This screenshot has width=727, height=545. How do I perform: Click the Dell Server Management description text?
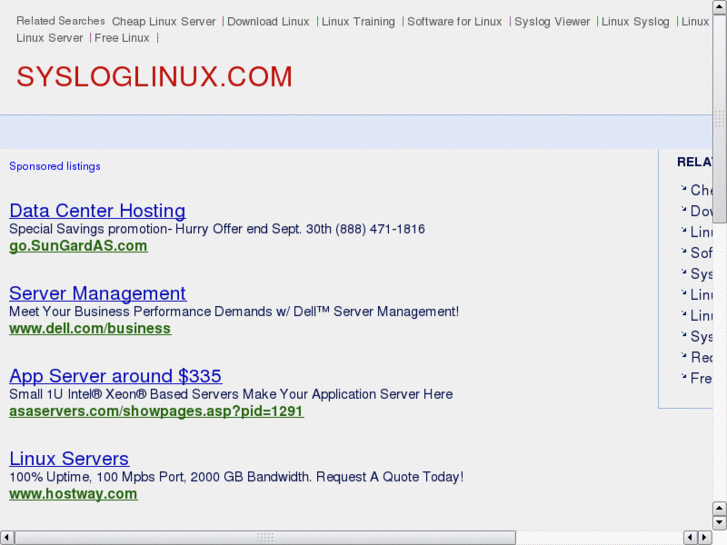tap(234, 311)
